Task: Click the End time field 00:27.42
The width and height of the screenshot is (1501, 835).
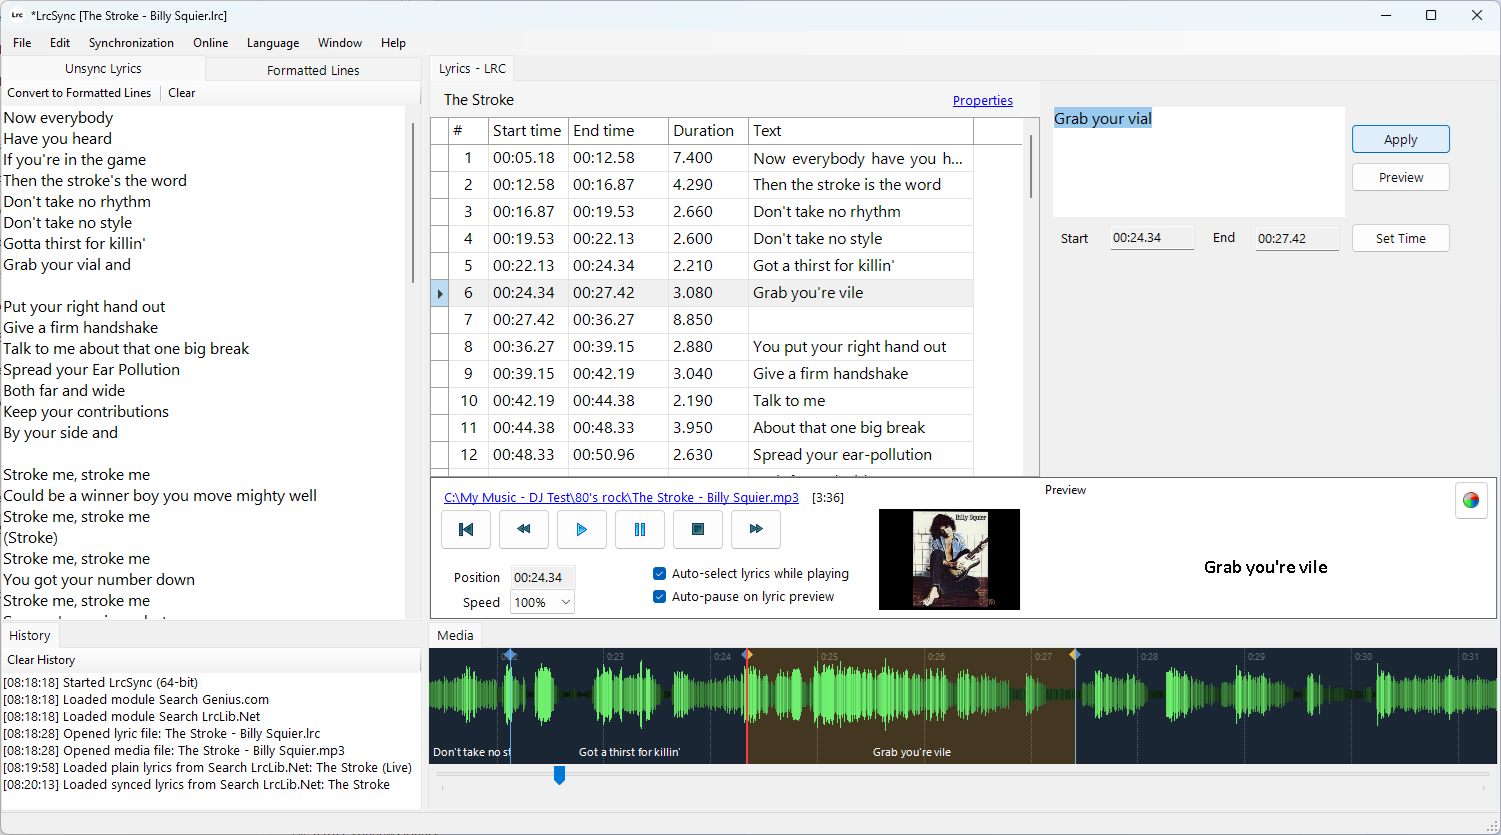Action: [1297, 238]
